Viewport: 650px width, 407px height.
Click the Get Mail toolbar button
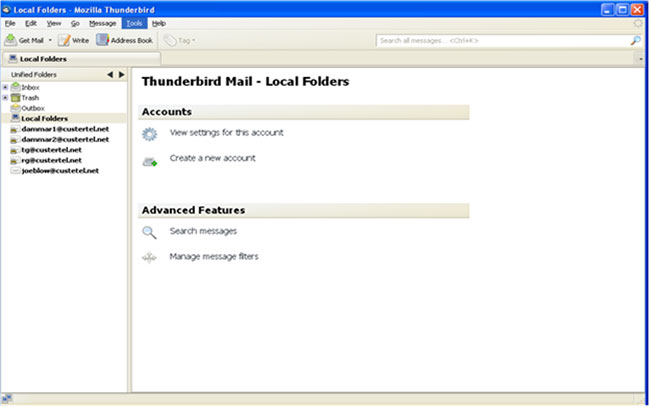pos(24,40)
